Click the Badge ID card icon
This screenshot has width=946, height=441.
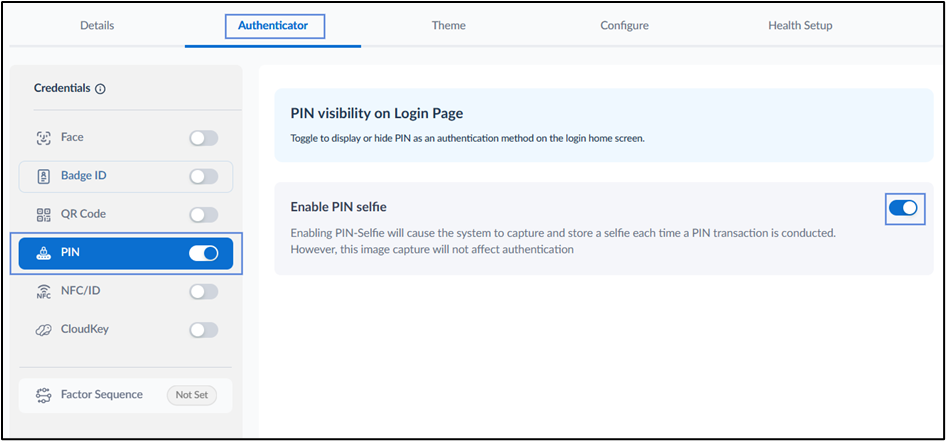pos(43,176)
